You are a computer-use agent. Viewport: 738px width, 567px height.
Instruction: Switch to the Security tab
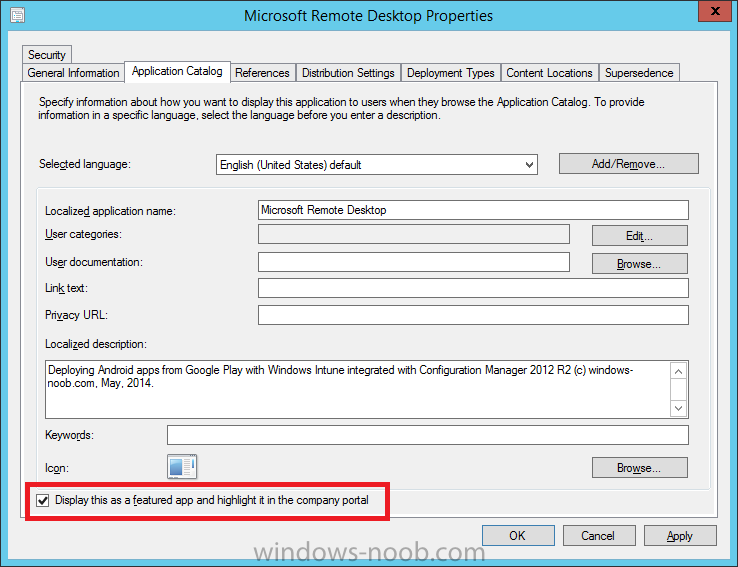click(x=47, y=55)
